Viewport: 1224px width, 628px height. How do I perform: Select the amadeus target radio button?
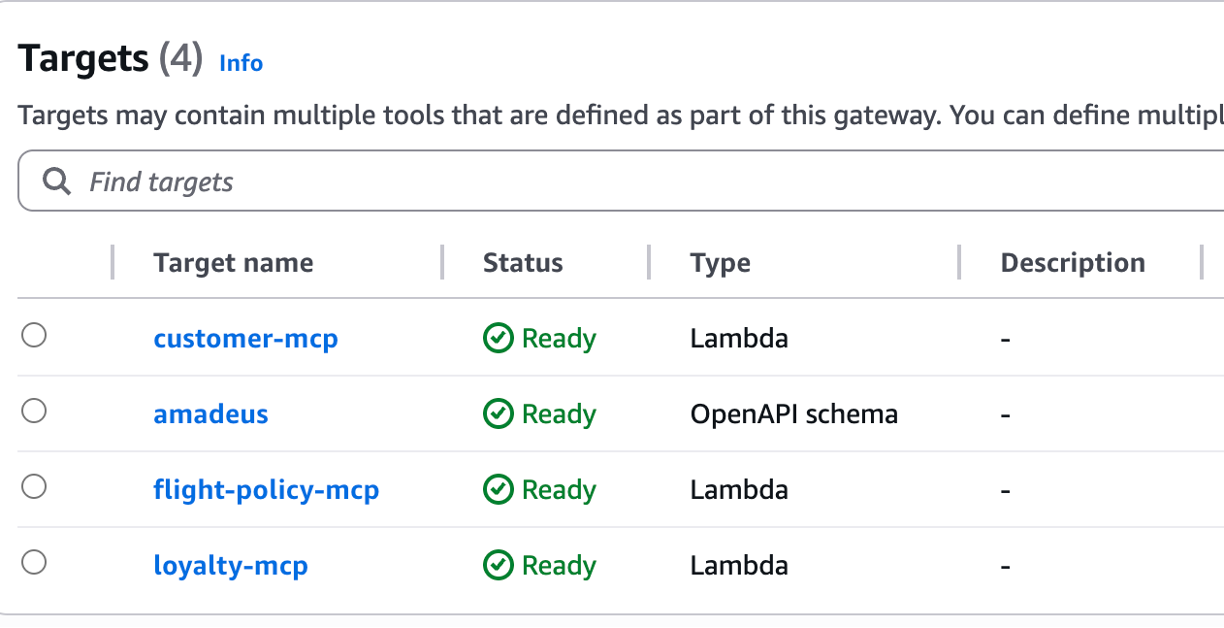[34, 411]
